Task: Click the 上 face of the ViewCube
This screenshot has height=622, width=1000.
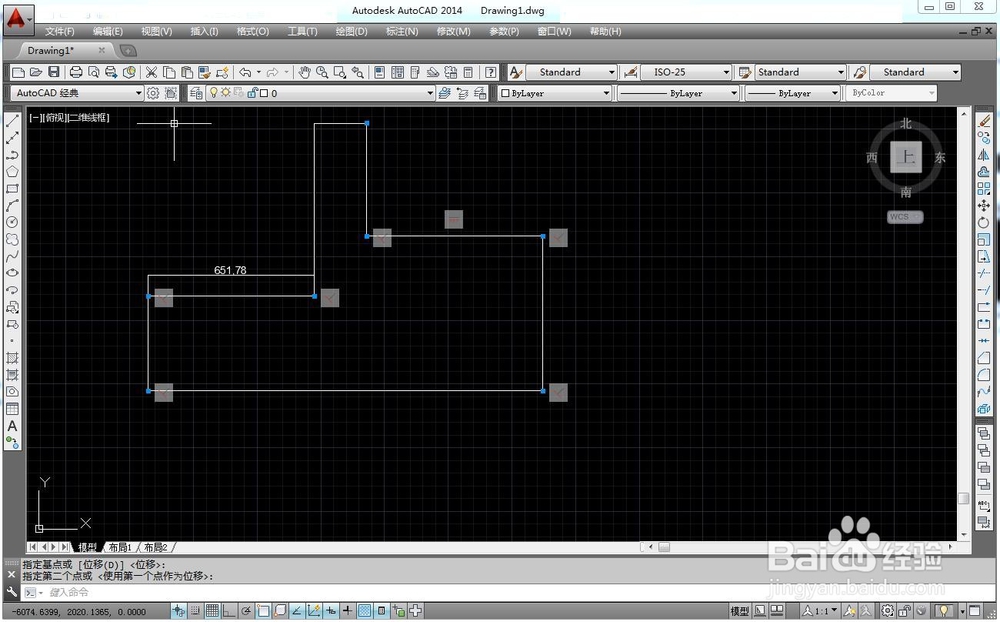Action: coord(906,157)
